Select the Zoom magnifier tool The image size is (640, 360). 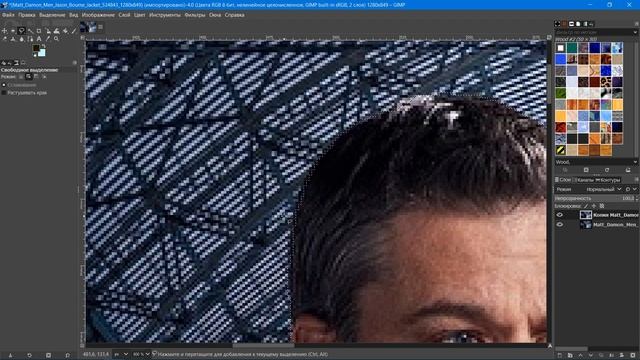pos(56,39)
